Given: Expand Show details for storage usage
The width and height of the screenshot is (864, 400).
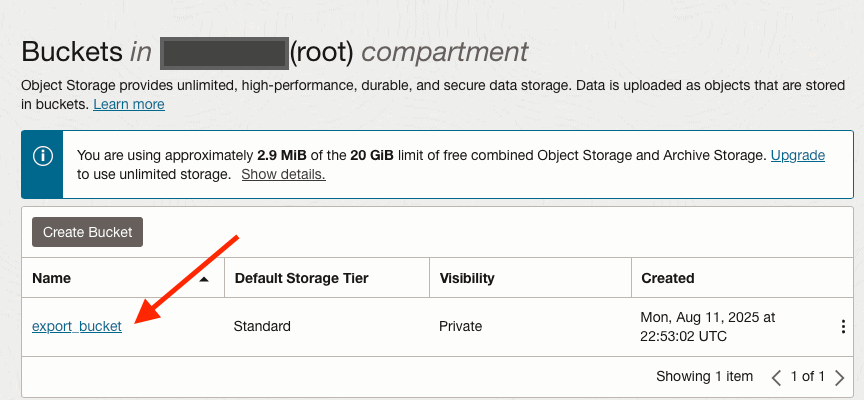Looking at the screenshot, I should tap(283, 174).
